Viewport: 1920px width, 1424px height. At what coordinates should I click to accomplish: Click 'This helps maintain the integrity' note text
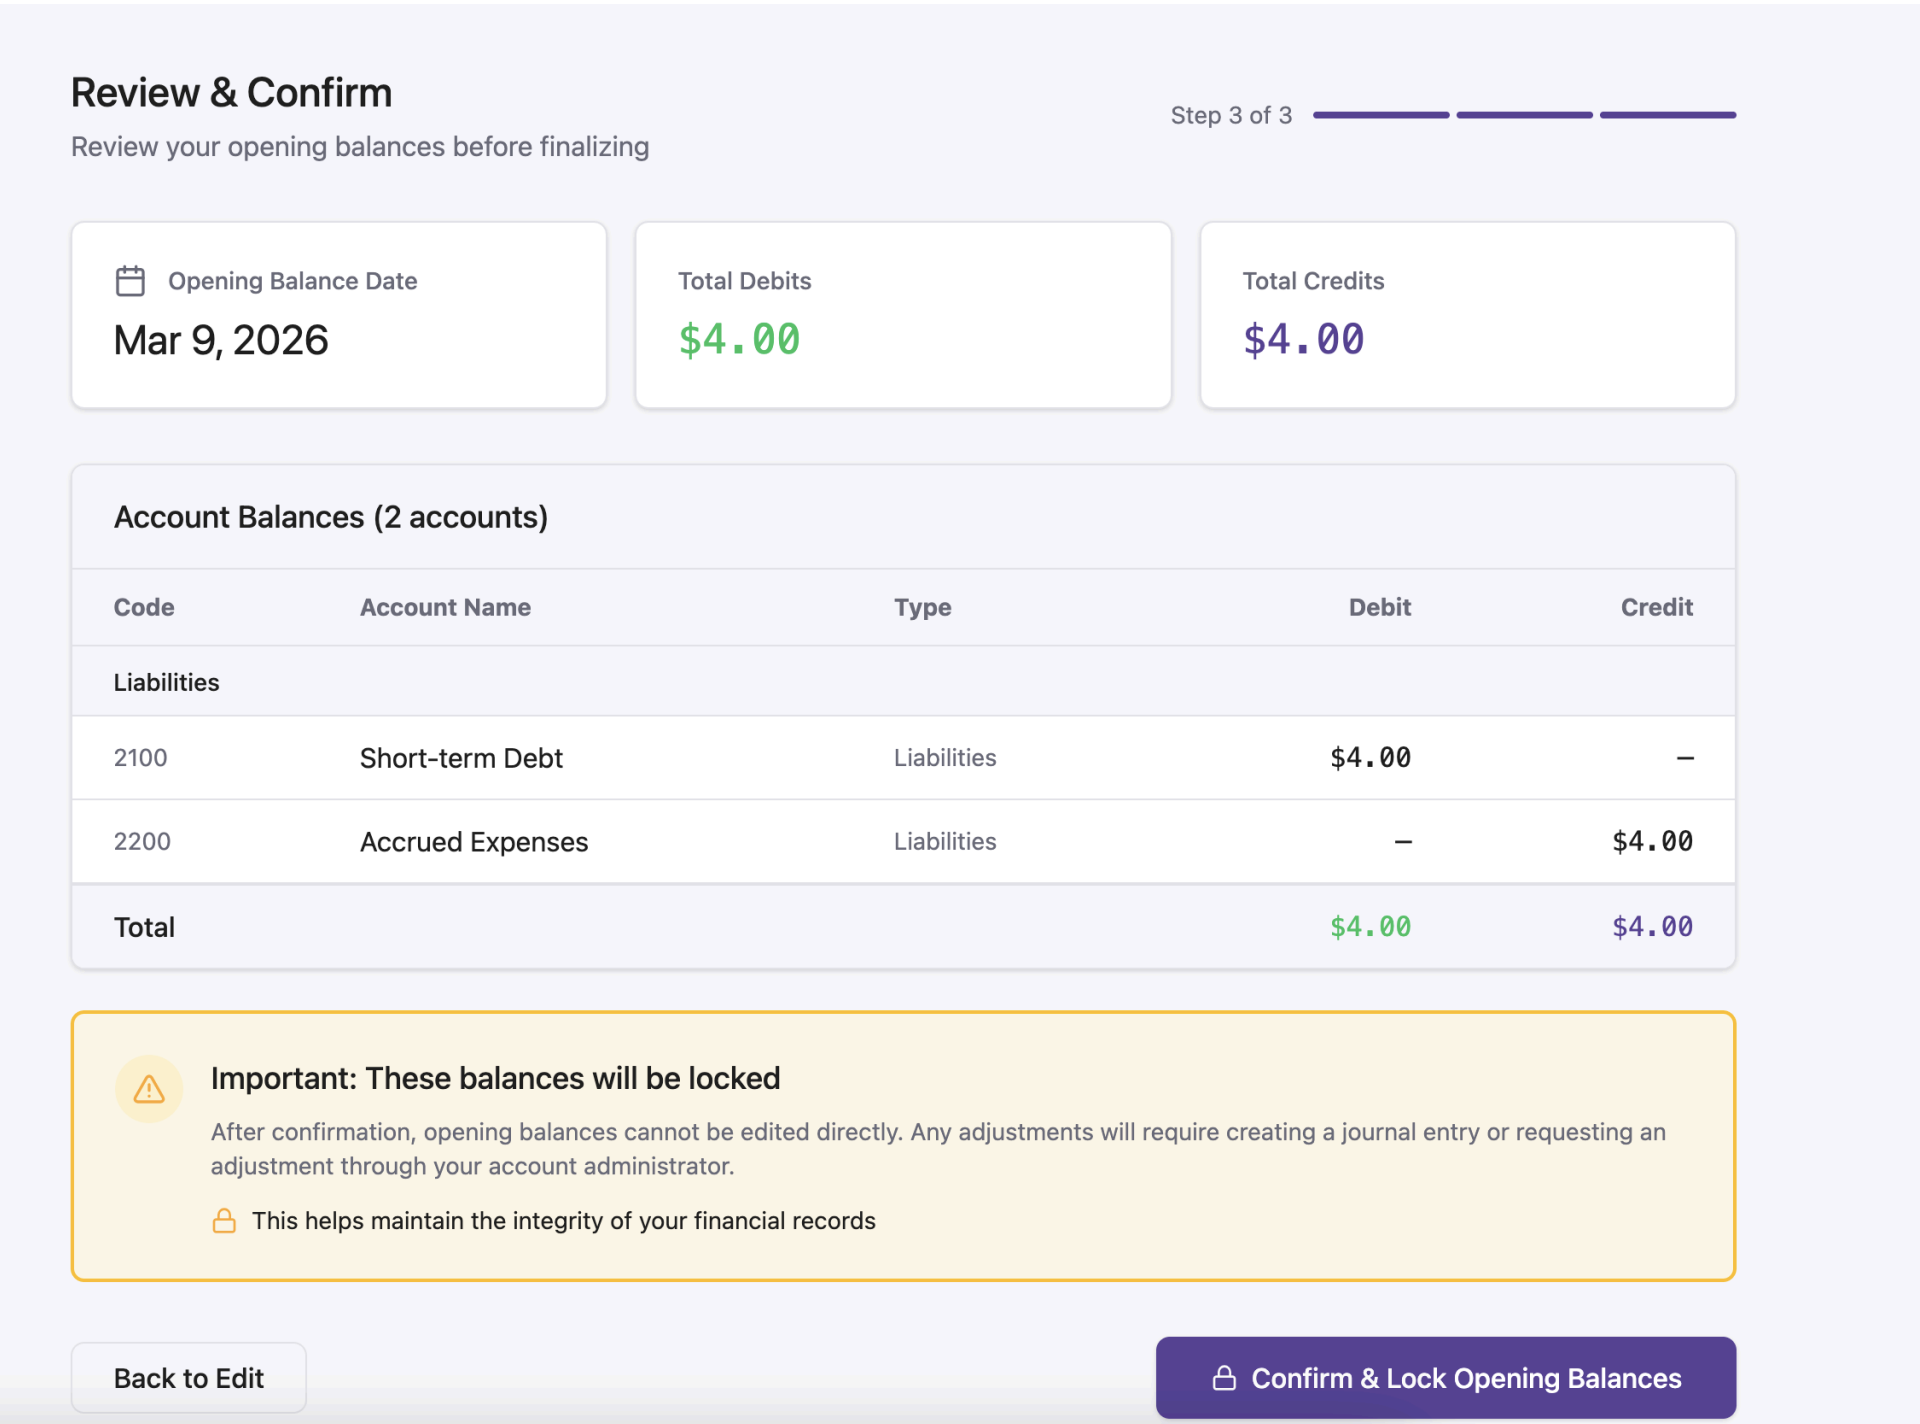[563, 1221]
